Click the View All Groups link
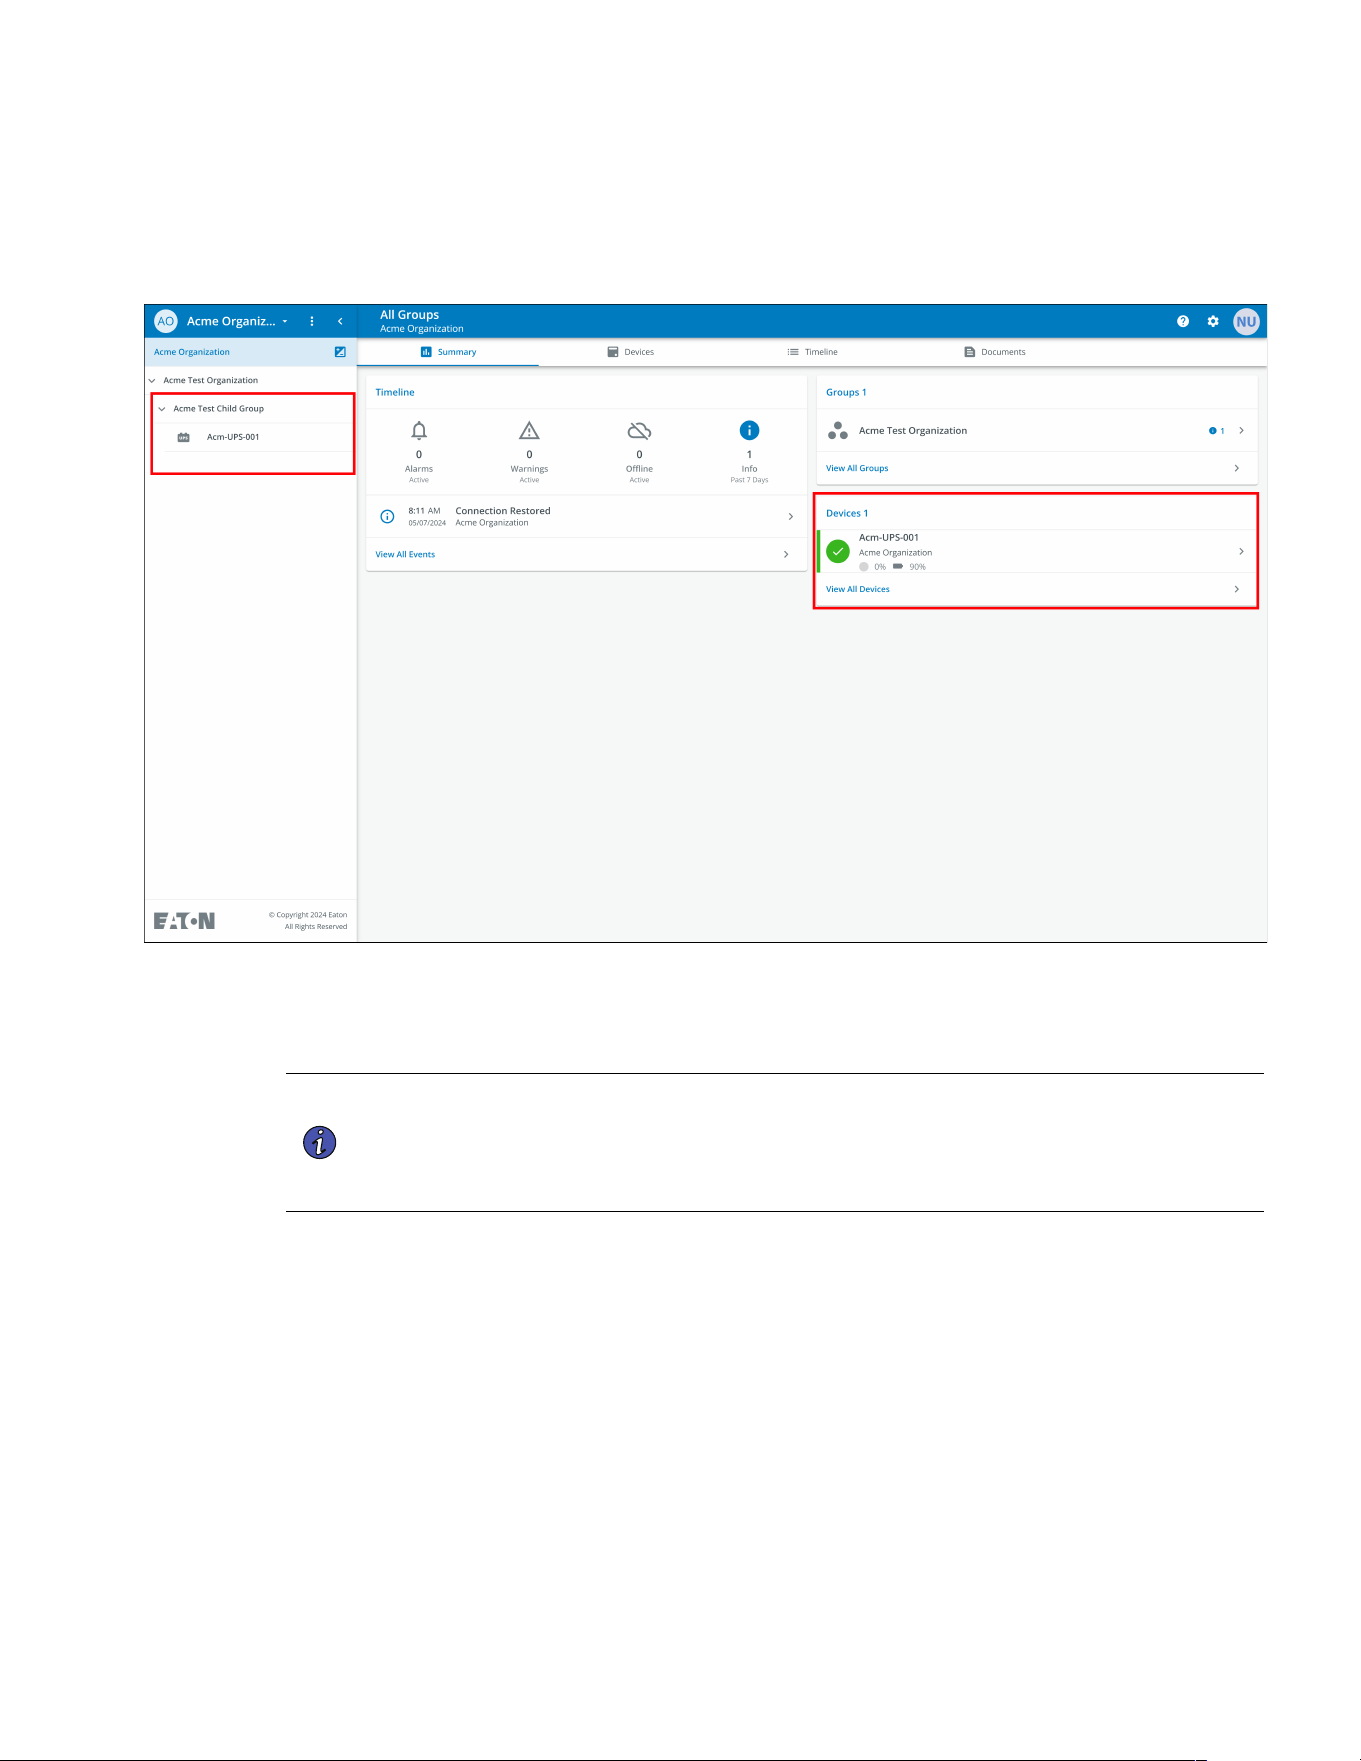Screen dimensions: 1361x1761 [857, 468]
